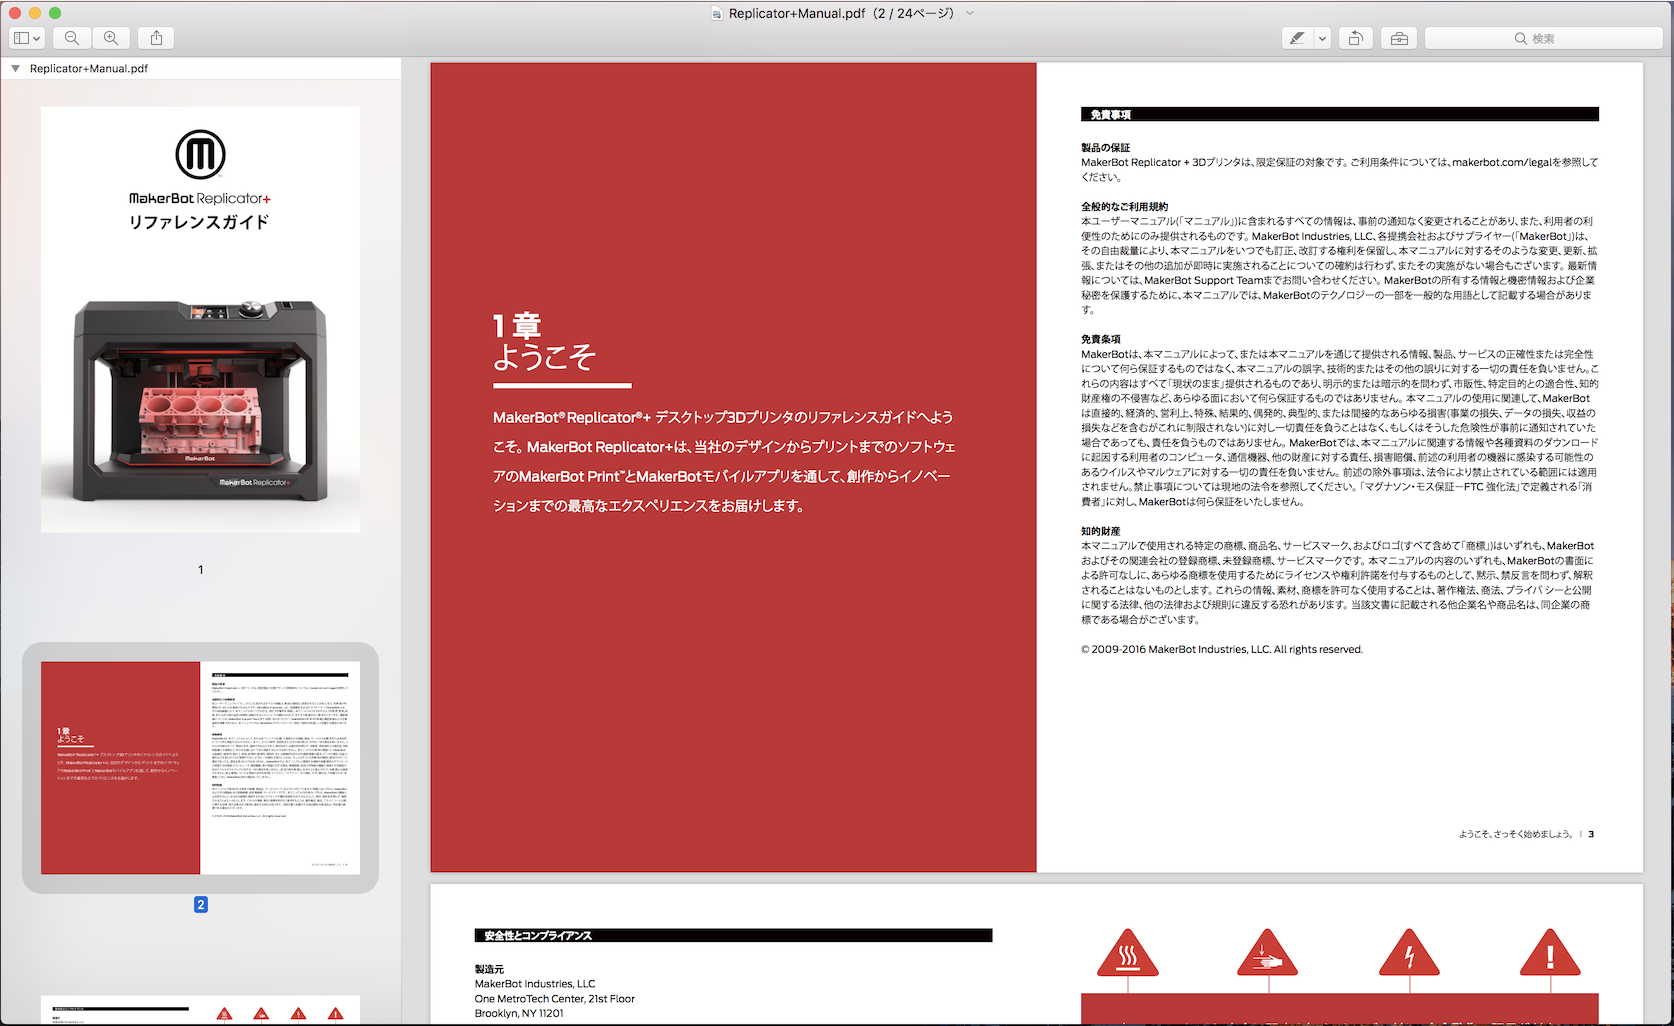Click the '全般的なご利用規約' subheading
1674x1026 pixels.
(1124, 206)
